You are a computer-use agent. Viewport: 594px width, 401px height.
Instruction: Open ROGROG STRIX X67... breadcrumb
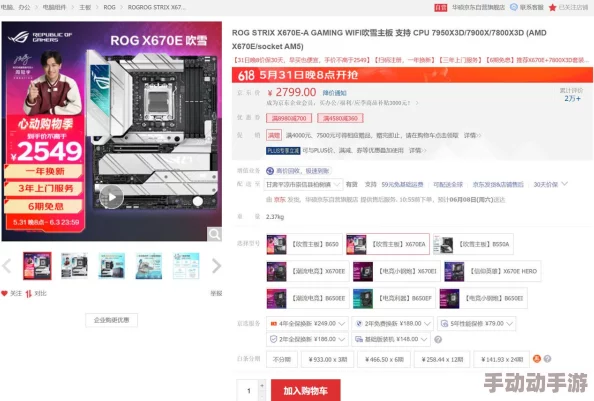tap(156, 7)
